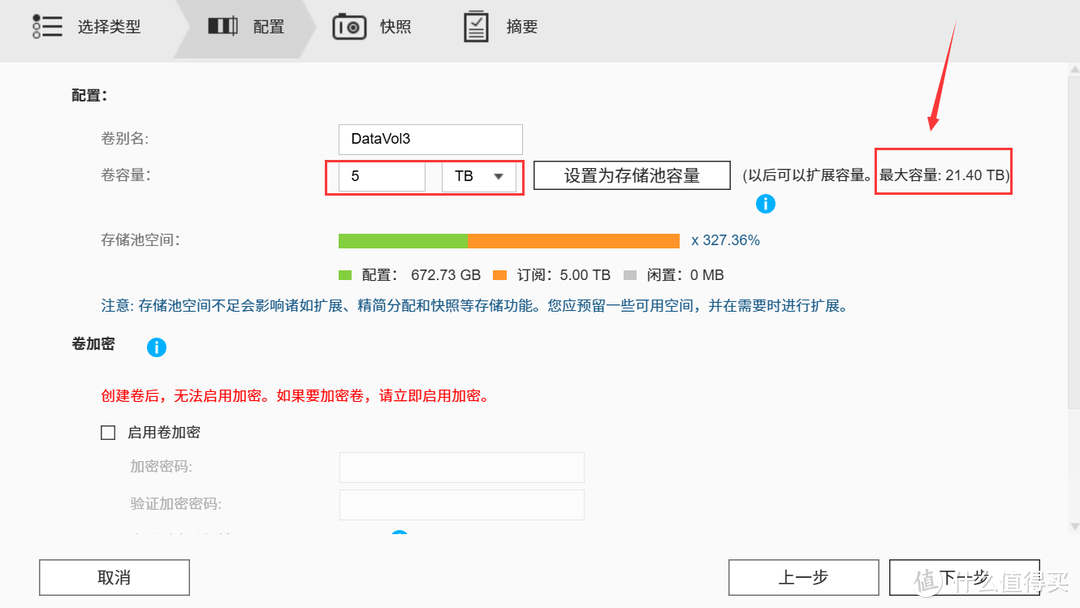The image size is (1080, 608).
Task: Click the scrollbar down arrow
Action: tap(1074, 527)
